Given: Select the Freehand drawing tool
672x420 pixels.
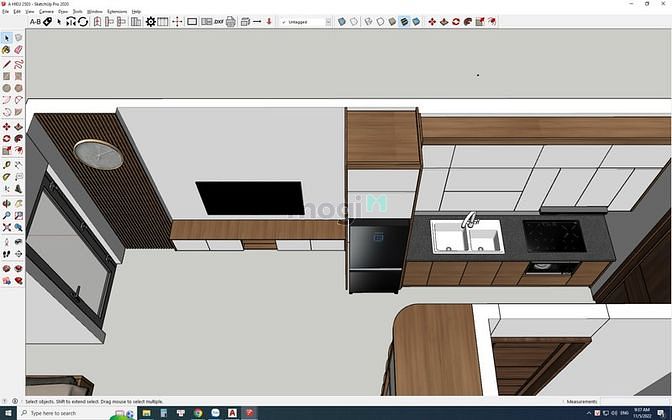Looking at the screenshot, I should (x=18, y=65).
